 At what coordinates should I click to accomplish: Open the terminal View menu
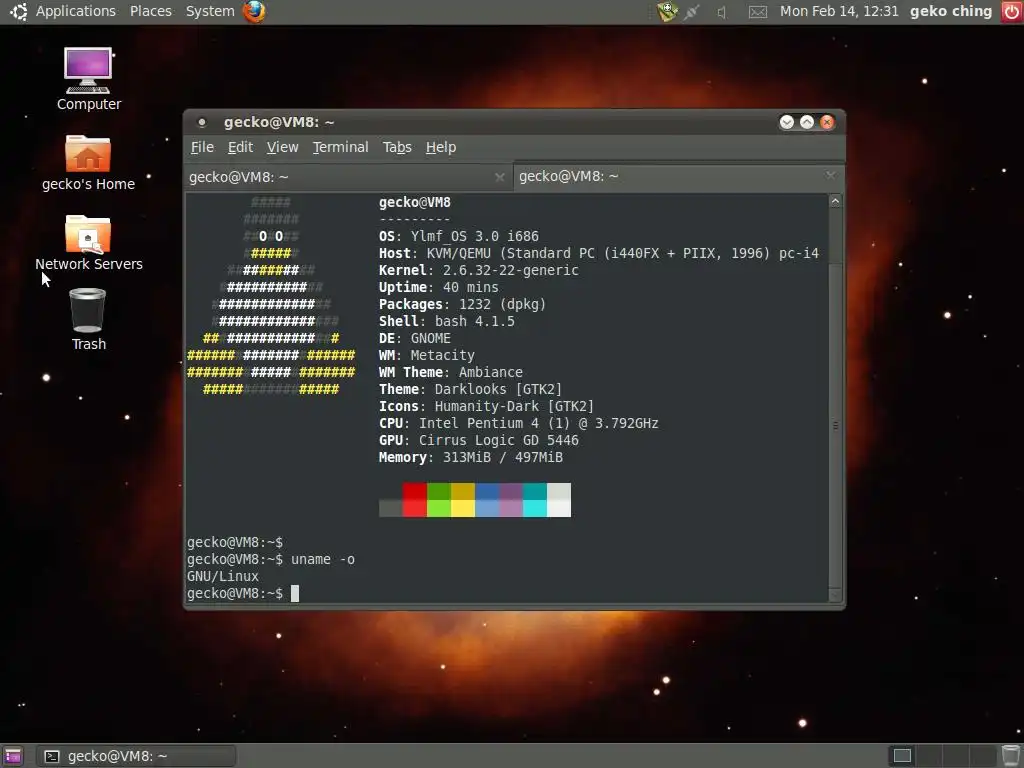282,147
